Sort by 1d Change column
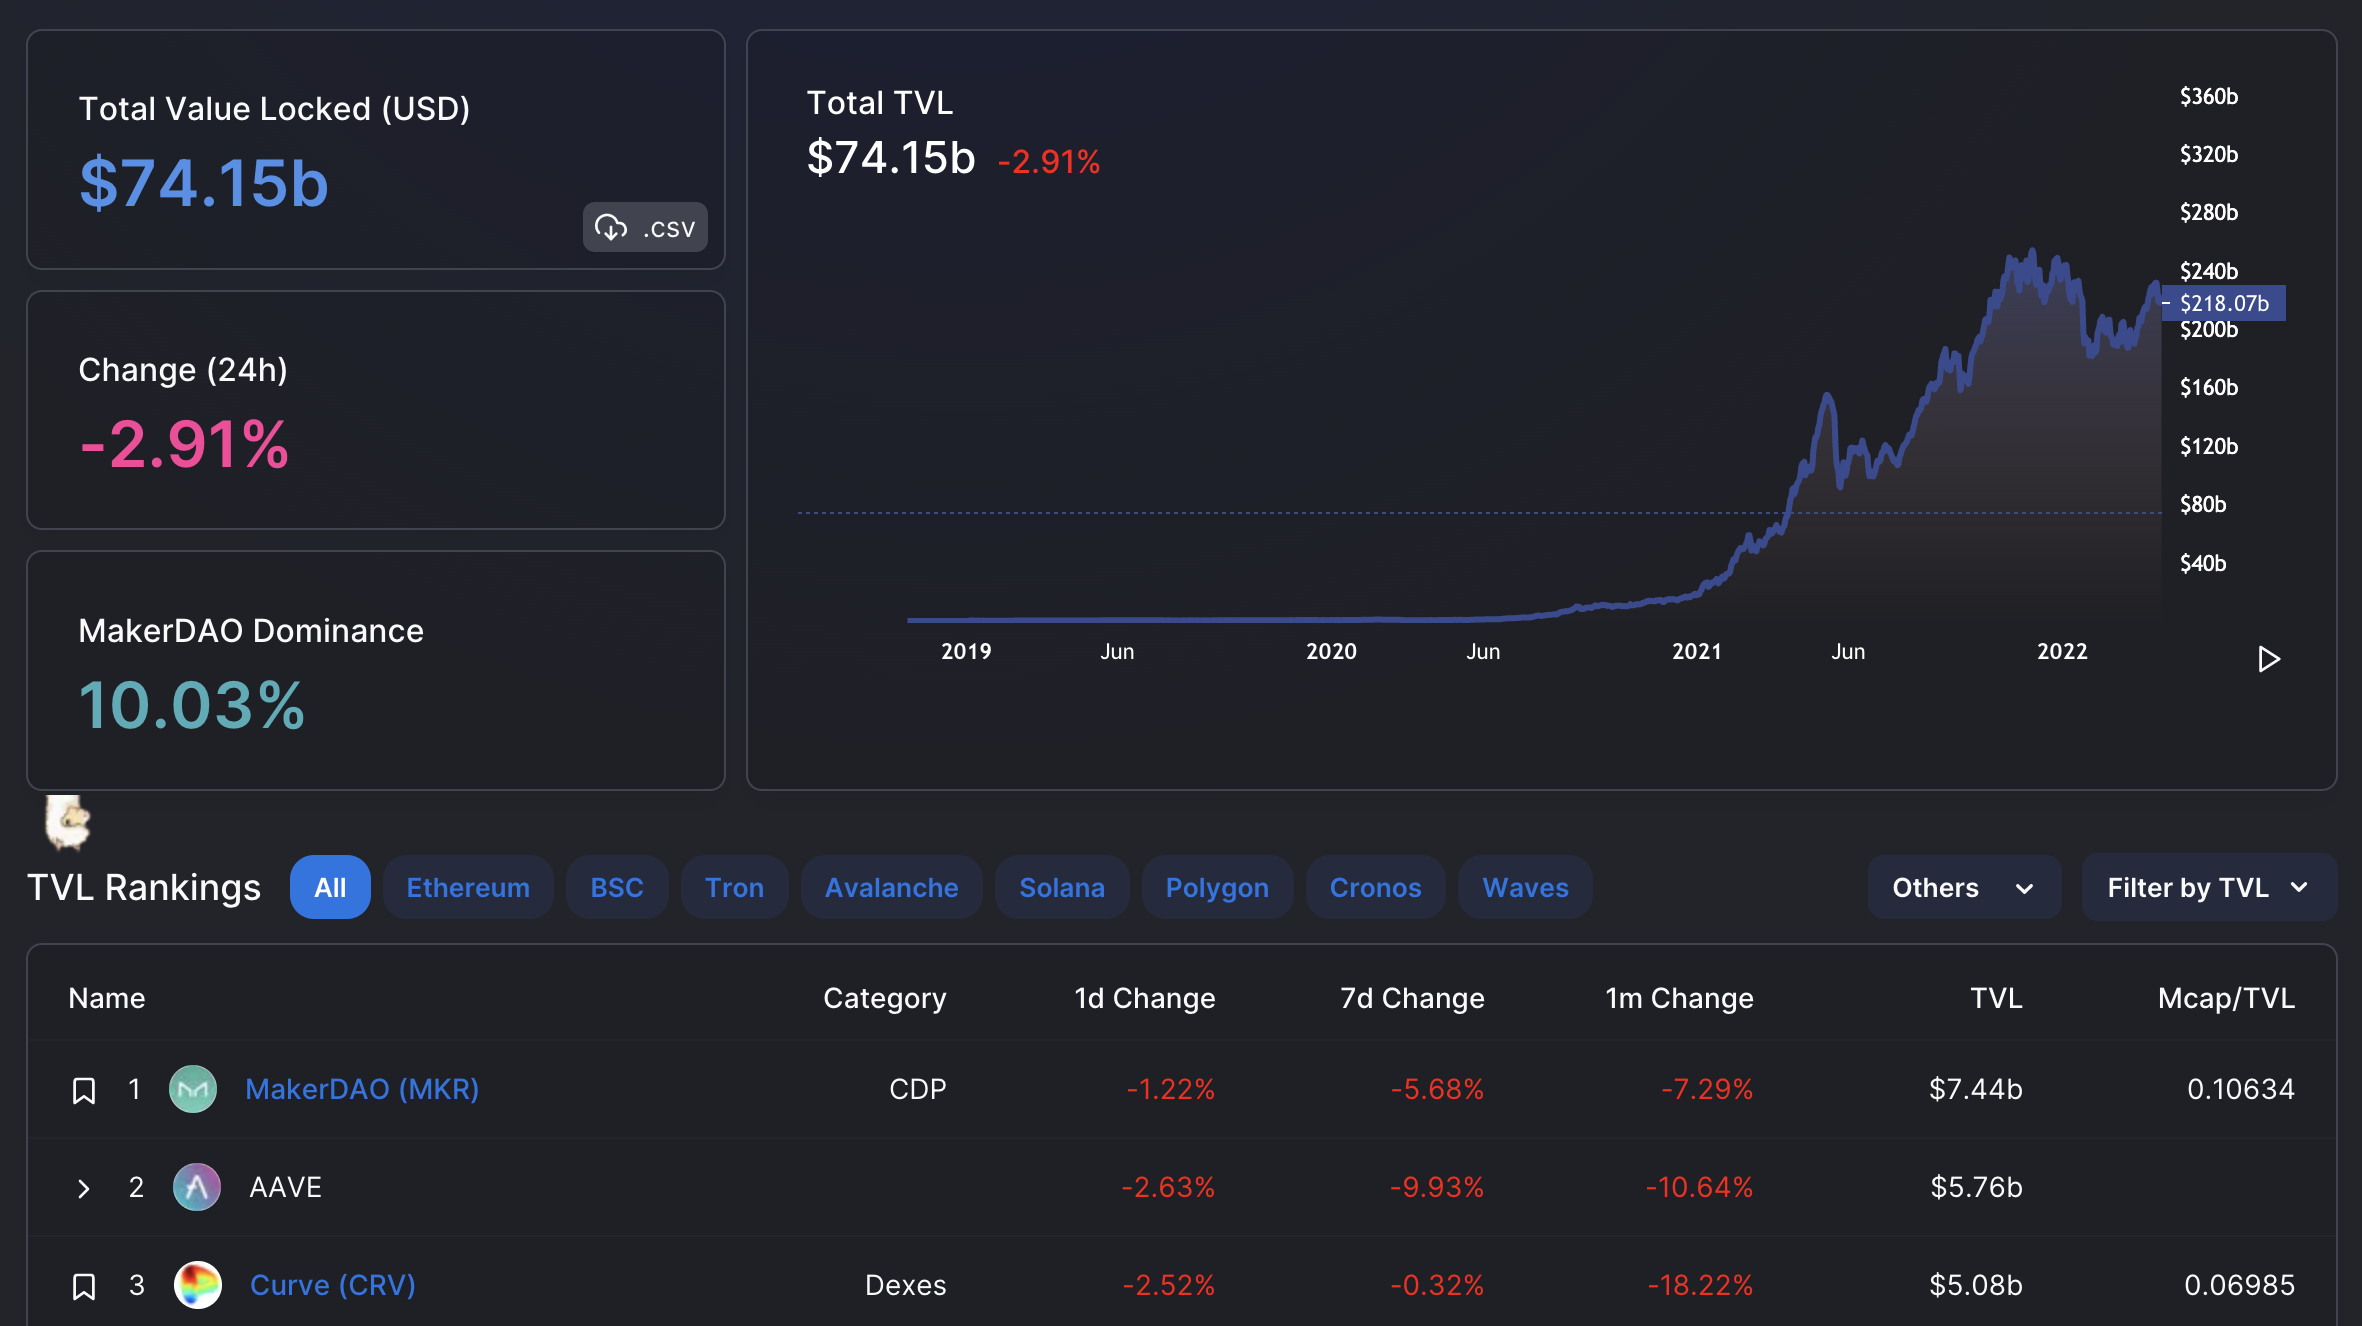2362x1326 pixels. pos(1144,998)
